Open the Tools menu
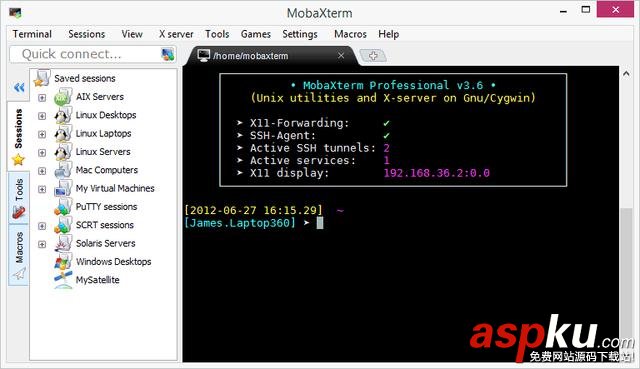 (x=217, y=34)
